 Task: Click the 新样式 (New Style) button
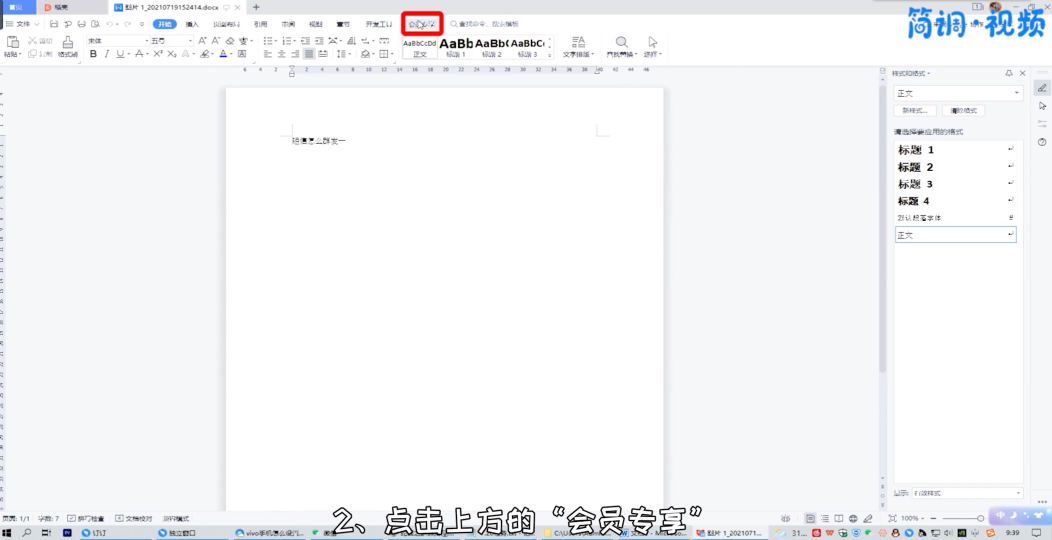(x=915, y=111)
